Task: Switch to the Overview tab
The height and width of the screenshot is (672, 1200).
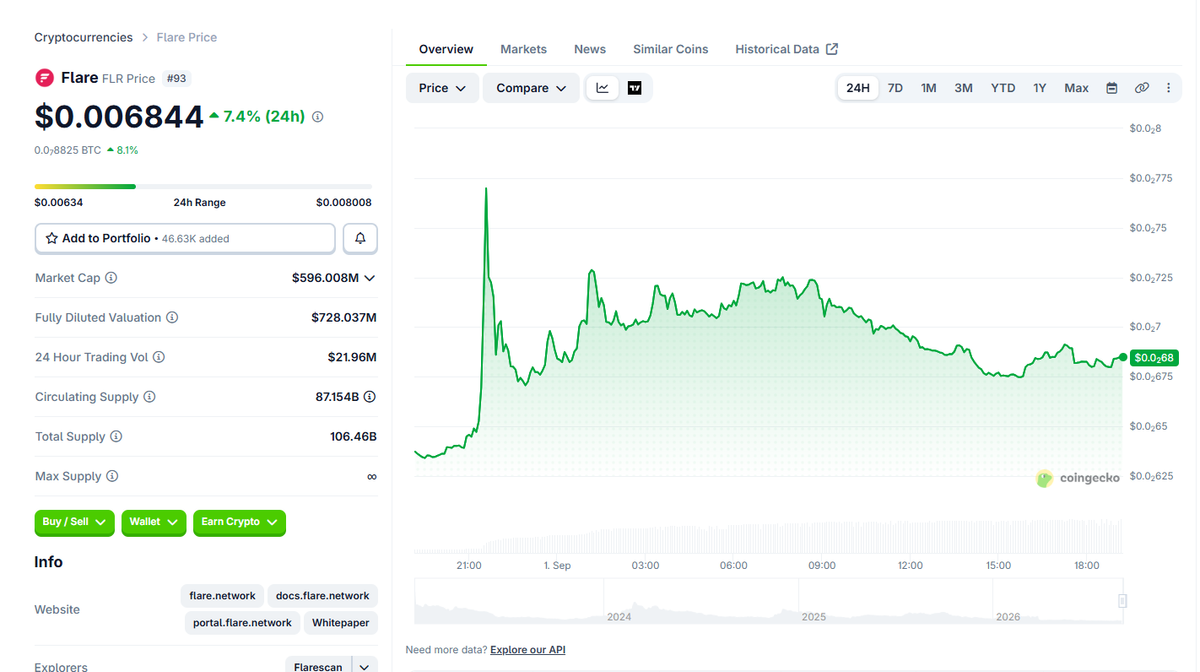Action: coord(446,49)
